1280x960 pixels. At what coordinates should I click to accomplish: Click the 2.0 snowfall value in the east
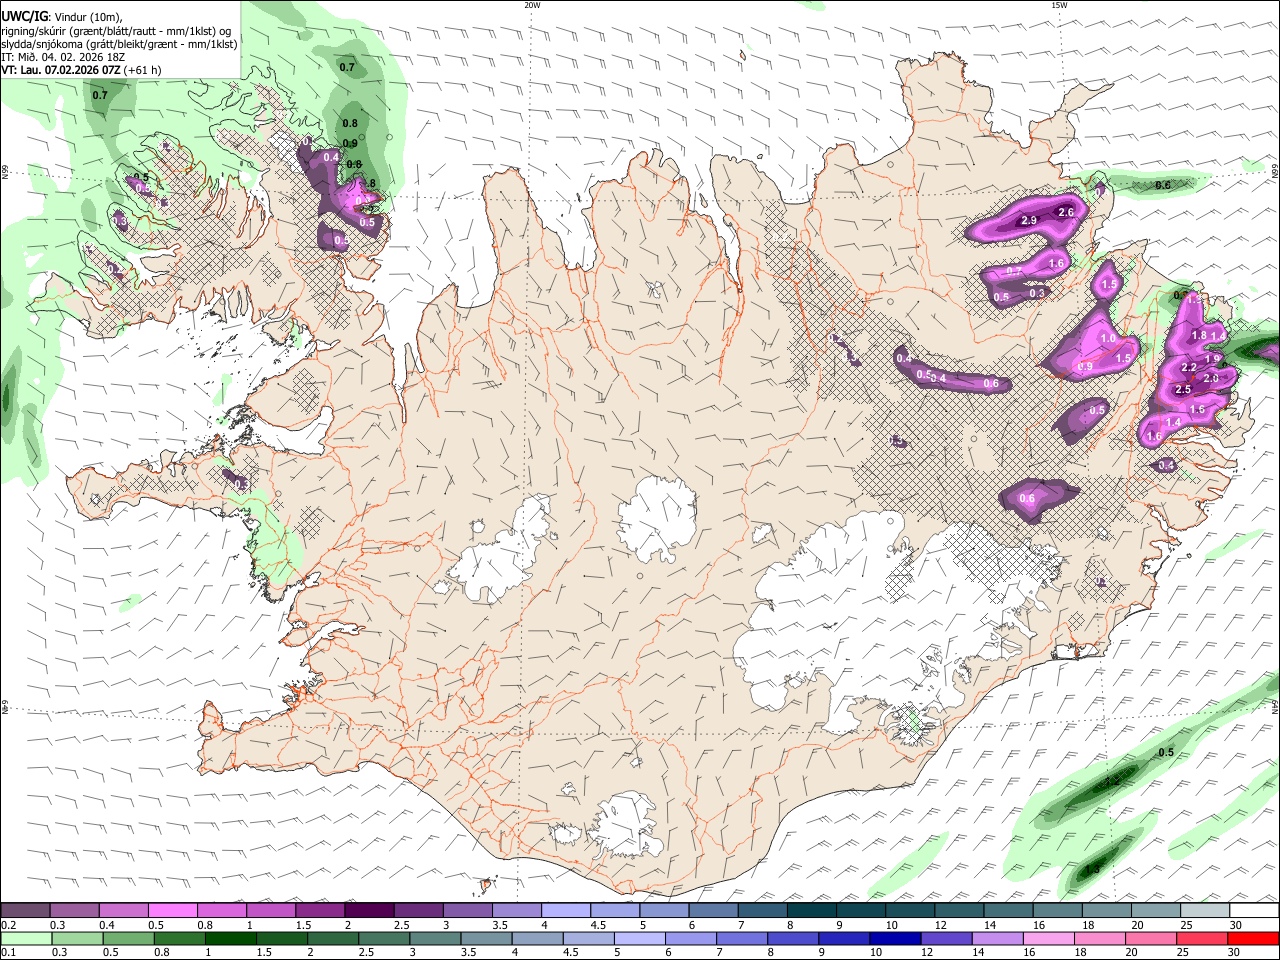click(1211, 379)
